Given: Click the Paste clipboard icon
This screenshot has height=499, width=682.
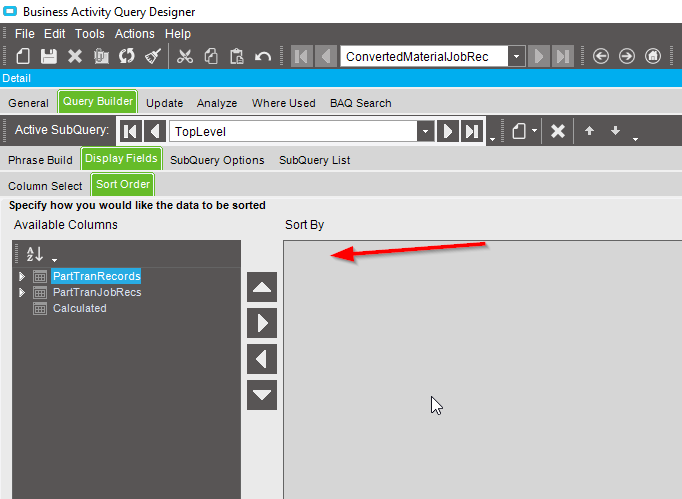Looking at the screenshot, I should (237, 56).
